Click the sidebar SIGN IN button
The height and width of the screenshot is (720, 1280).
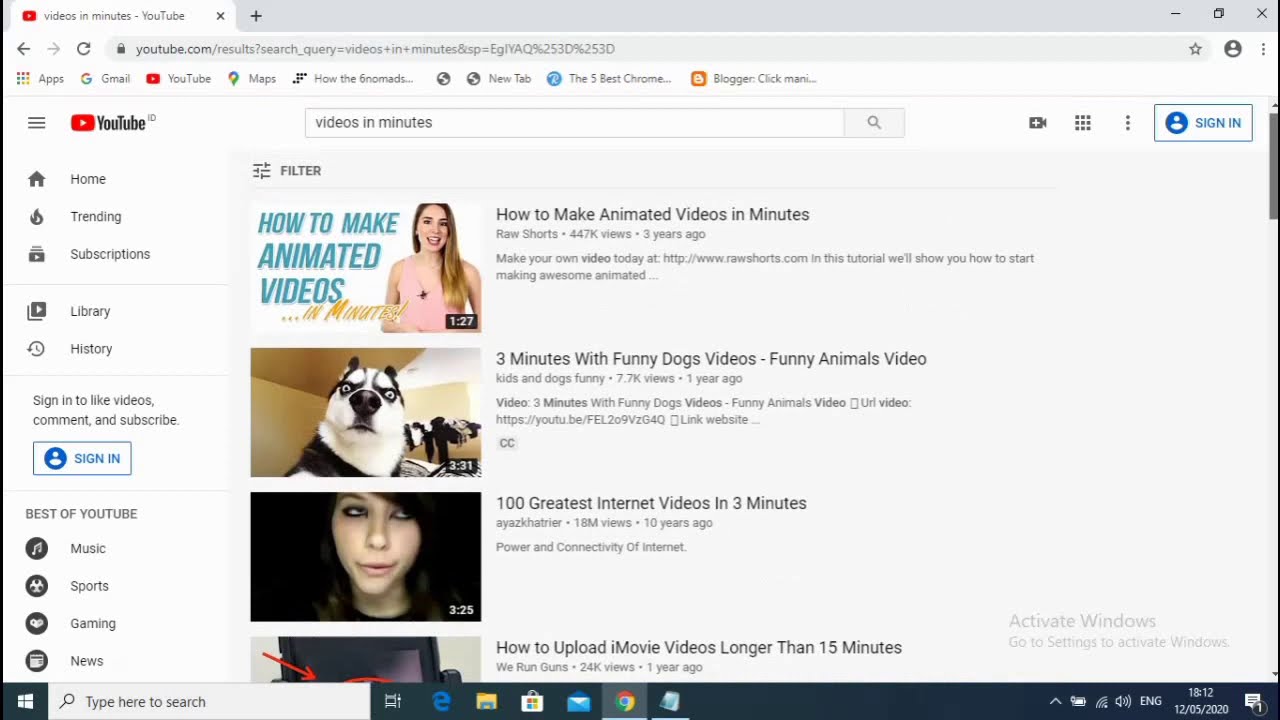(82, 458)
